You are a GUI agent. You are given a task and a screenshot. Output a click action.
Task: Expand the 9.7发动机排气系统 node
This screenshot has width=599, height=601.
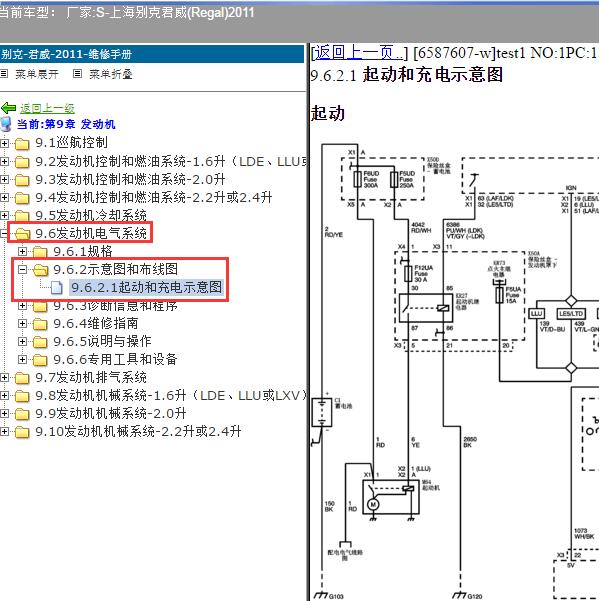4,378
